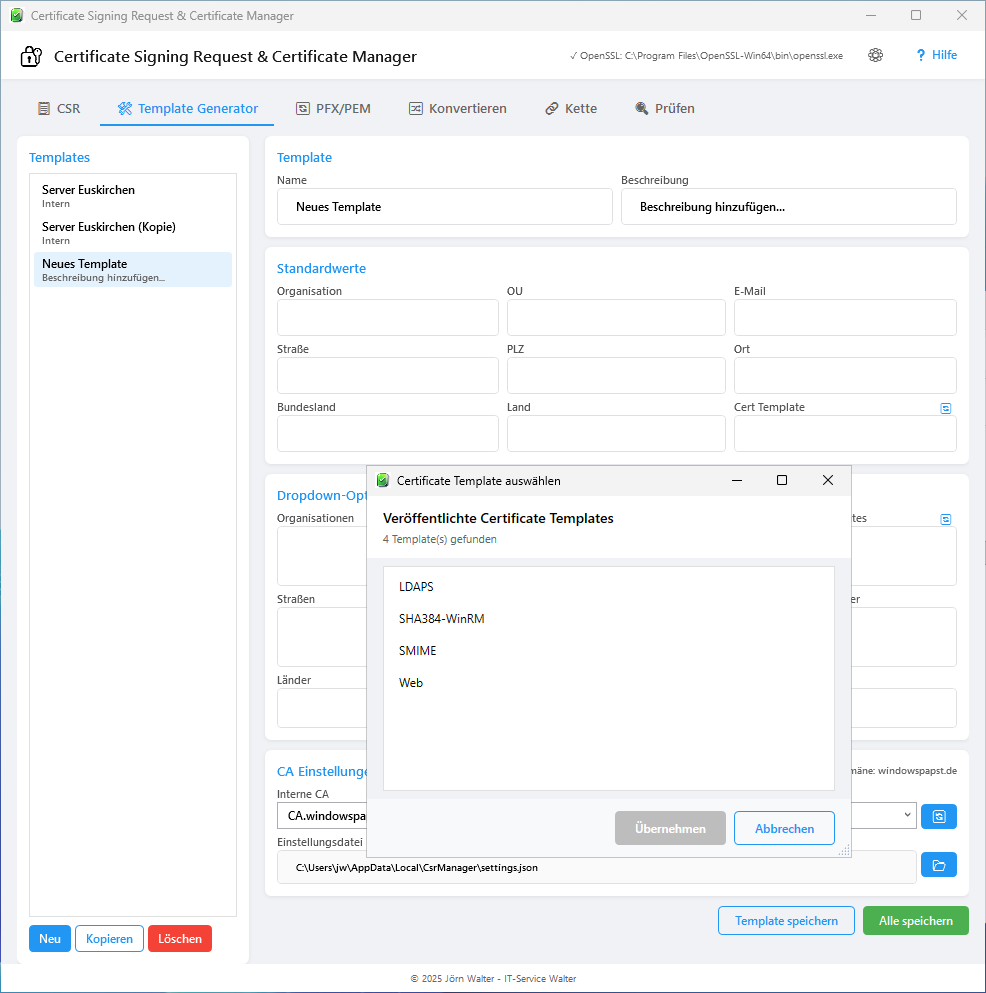Click Abbrechen in the Certificate Template dialog
This screenshot has width=986, height=993.
[x=784, y=828]
